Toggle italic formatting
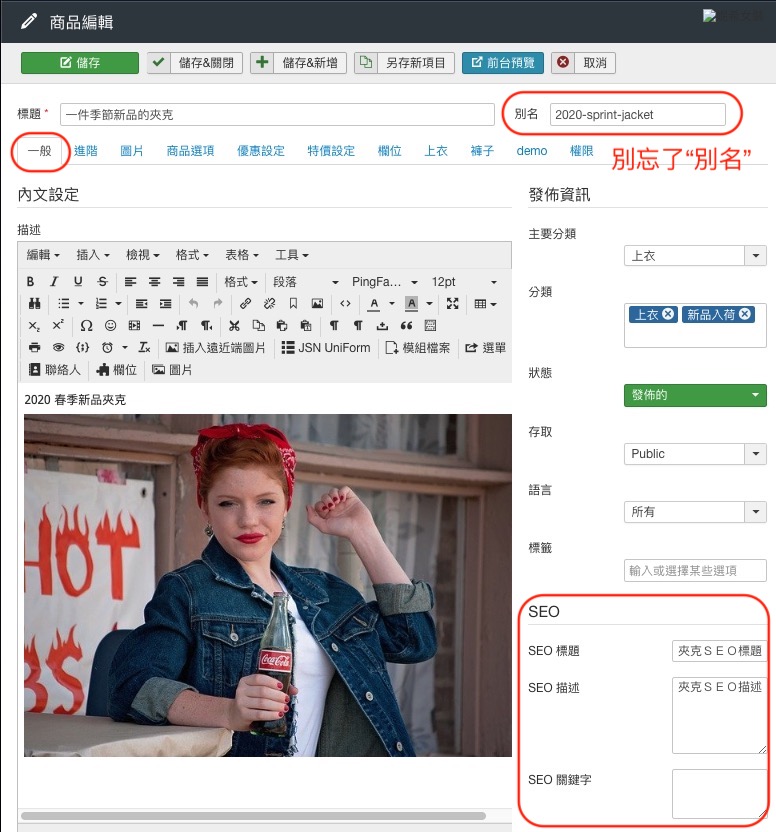 (54, 282)
